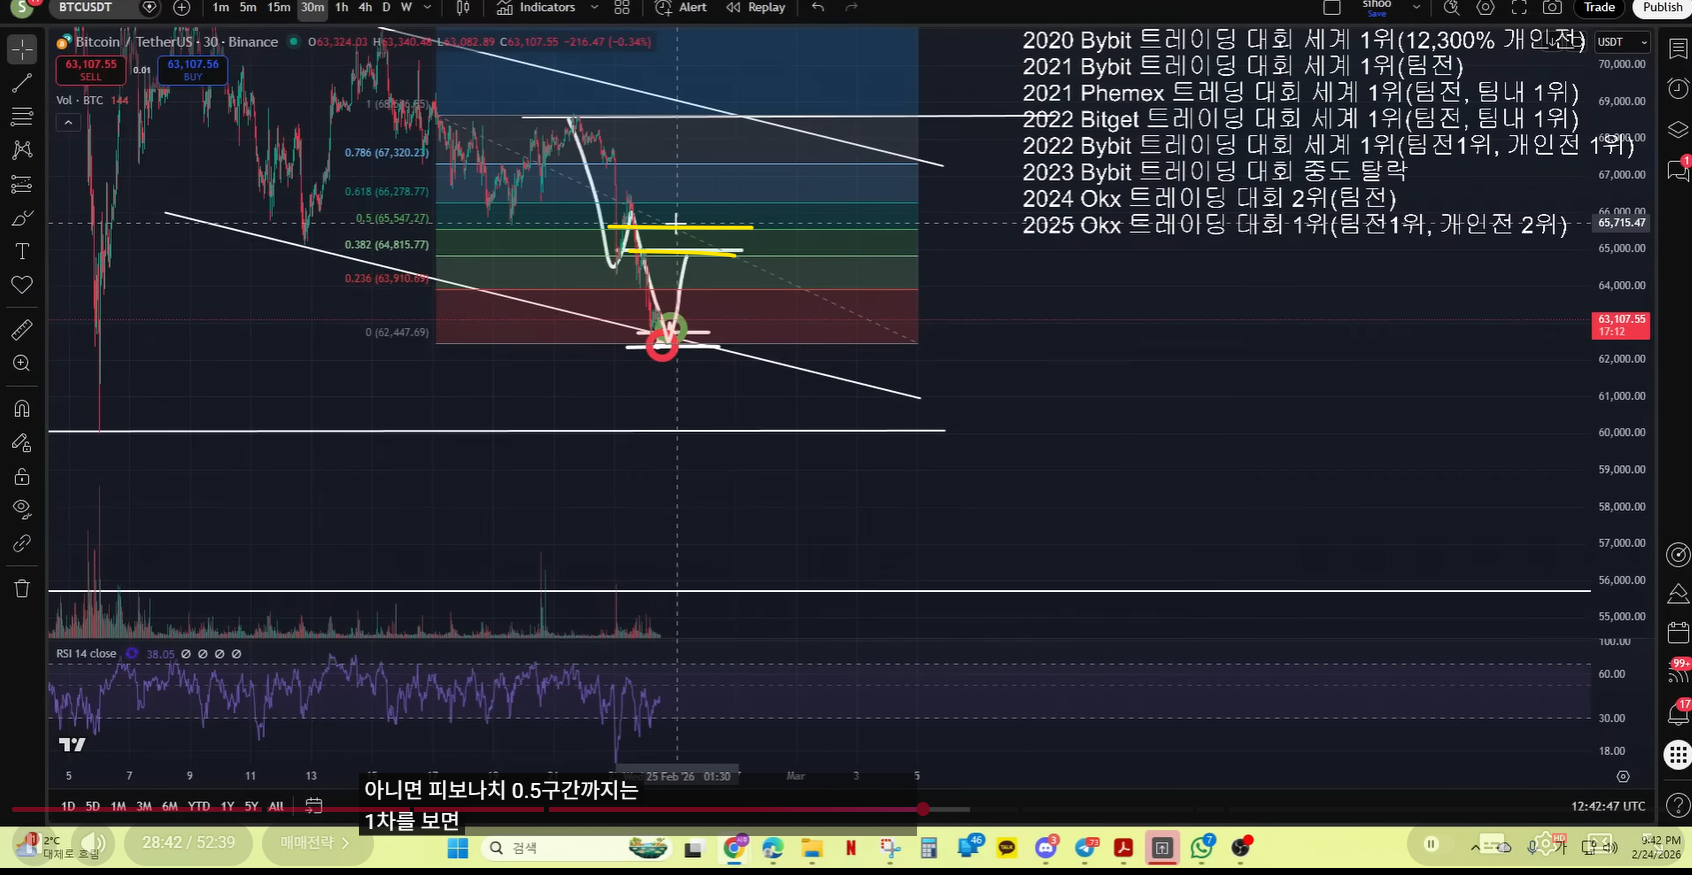Screen dimensions: 1692x882
Task: Select the 3M date range
Action: tap(144, 806)
